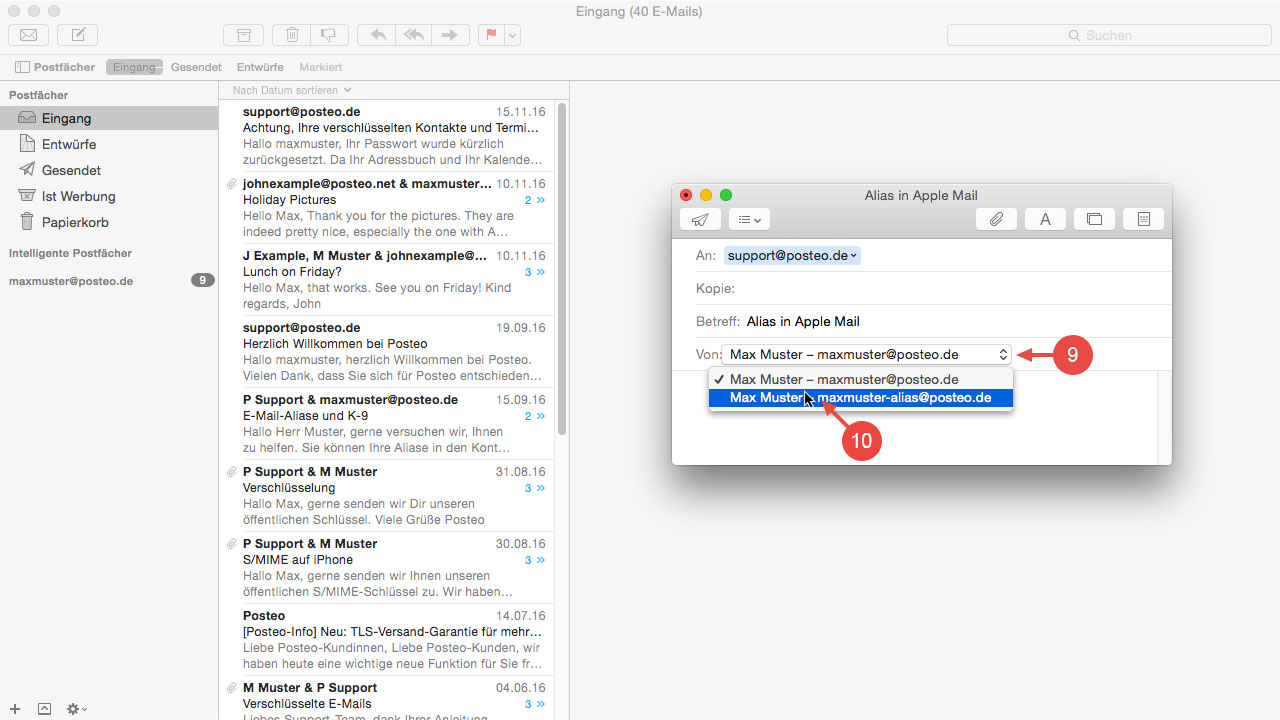The image size is (1280, 720).
Task: Compose a new message with the pencil icon
Action: [77, 35]
